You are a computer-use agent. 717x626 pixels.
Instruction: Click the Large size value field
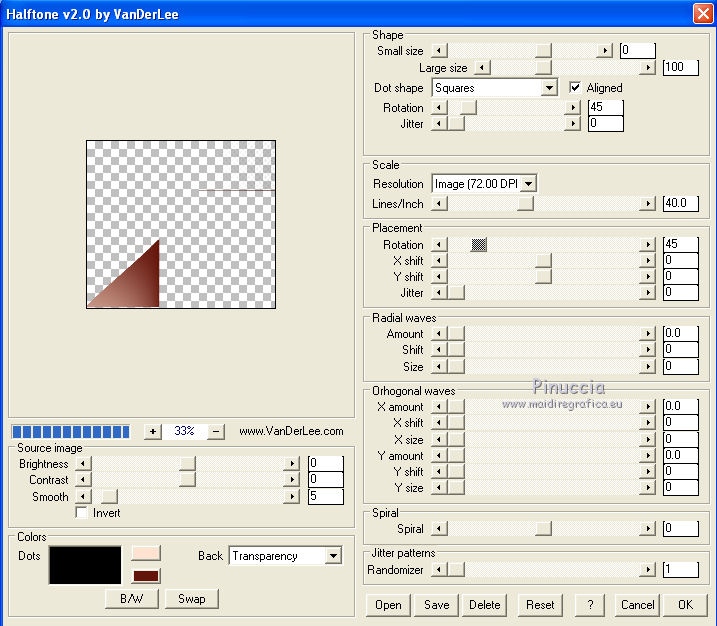(x=680, y=68)
